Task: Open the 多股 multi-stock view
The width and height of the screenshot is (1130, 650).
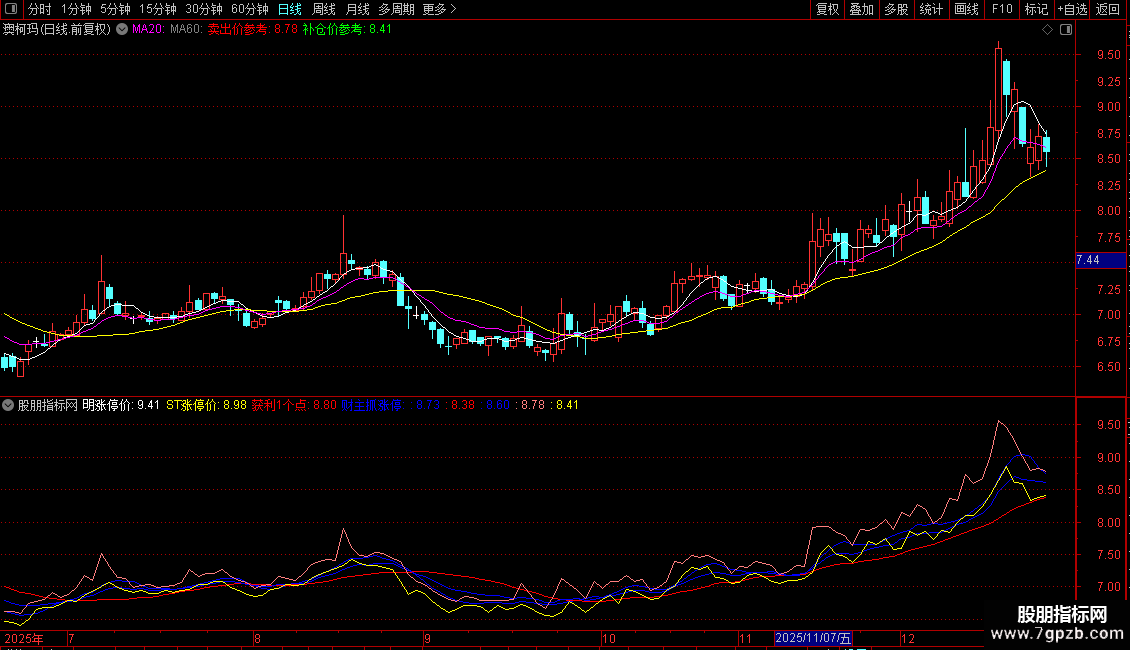Action: (x=896, y=9)
